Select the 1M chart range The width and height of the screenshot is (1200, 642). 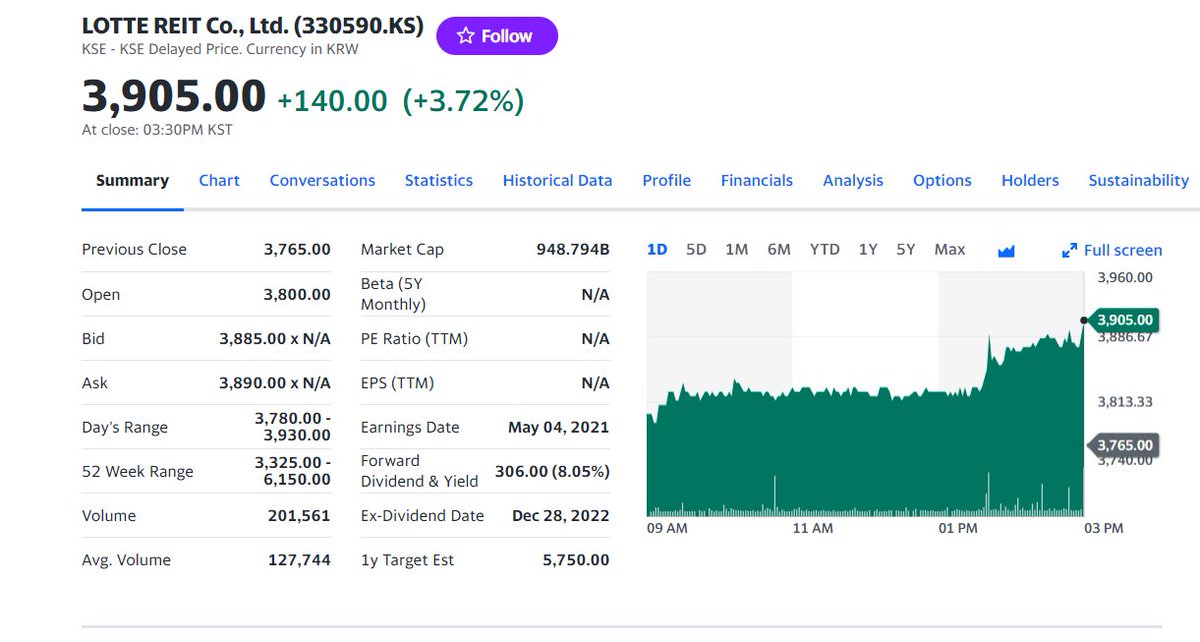point(737,250)
